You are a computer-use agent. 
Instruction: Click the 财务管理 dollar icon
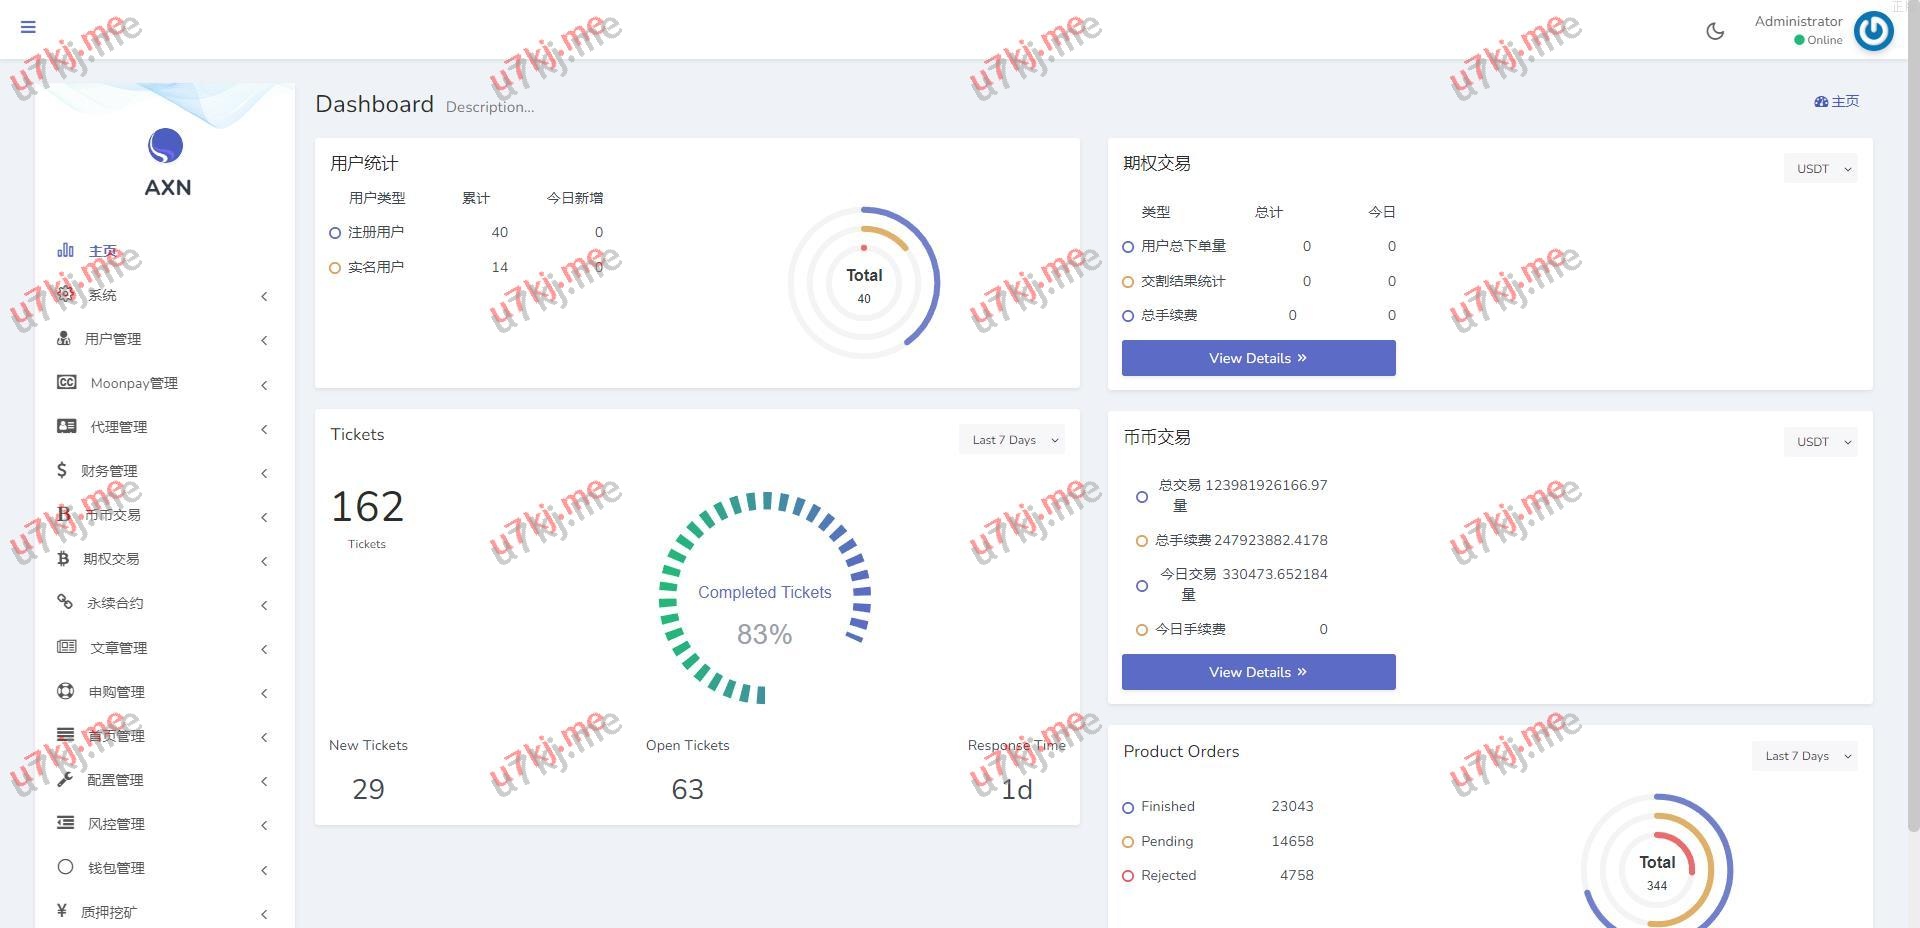62,470
